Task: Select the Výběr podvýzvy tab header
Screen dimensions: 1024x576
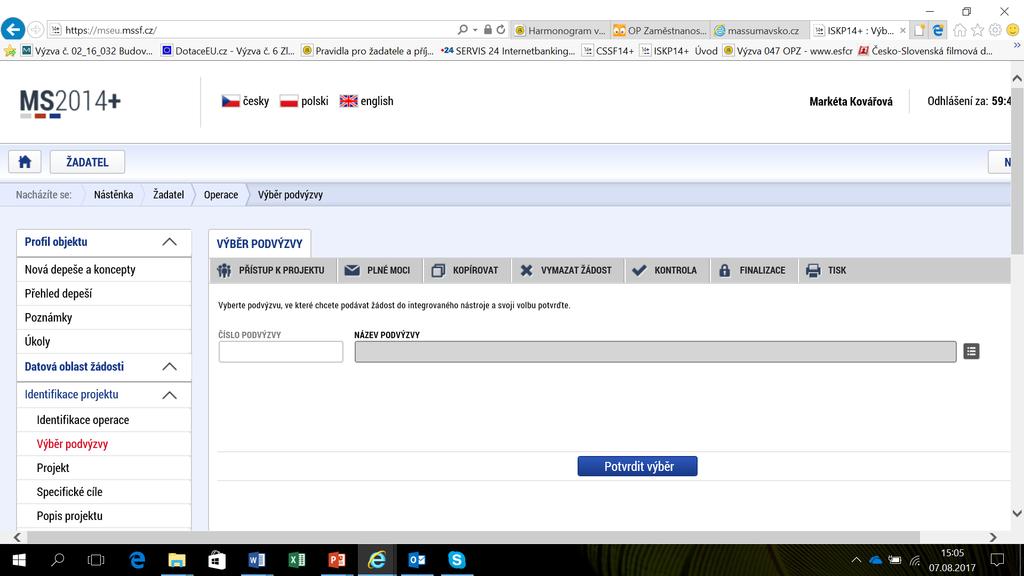Action: coord(259,244)
